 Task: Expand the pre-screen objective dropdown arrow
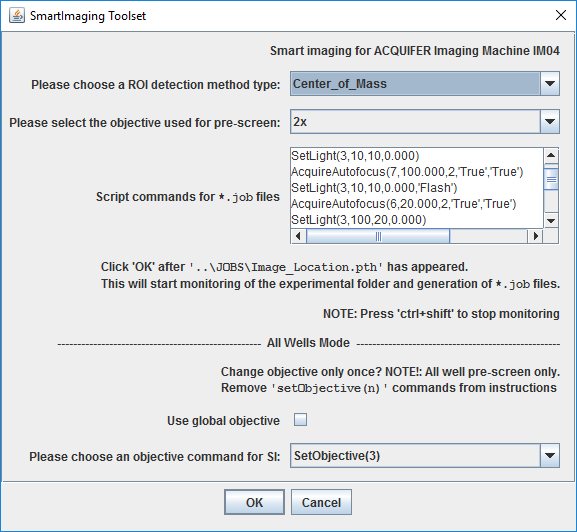(x=550, y=121)
